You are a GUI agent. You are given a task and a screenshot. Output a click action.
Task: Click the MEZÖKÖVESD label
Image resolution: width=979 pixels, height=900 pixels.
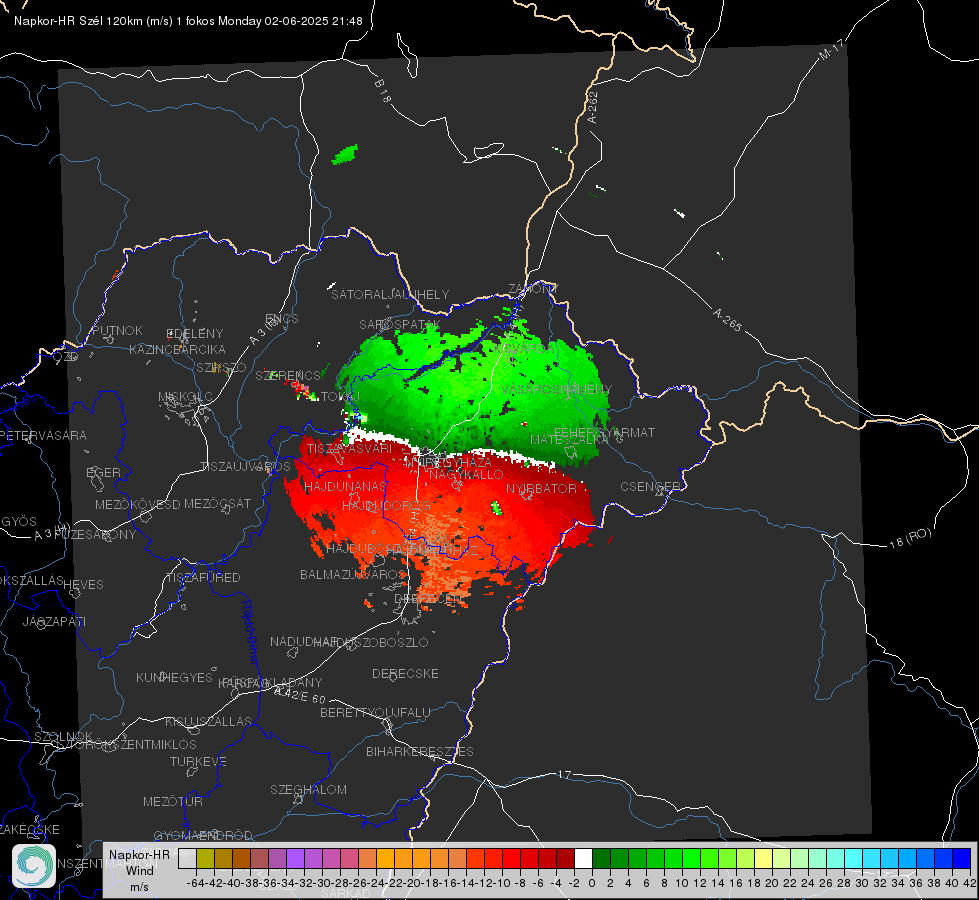137,504
